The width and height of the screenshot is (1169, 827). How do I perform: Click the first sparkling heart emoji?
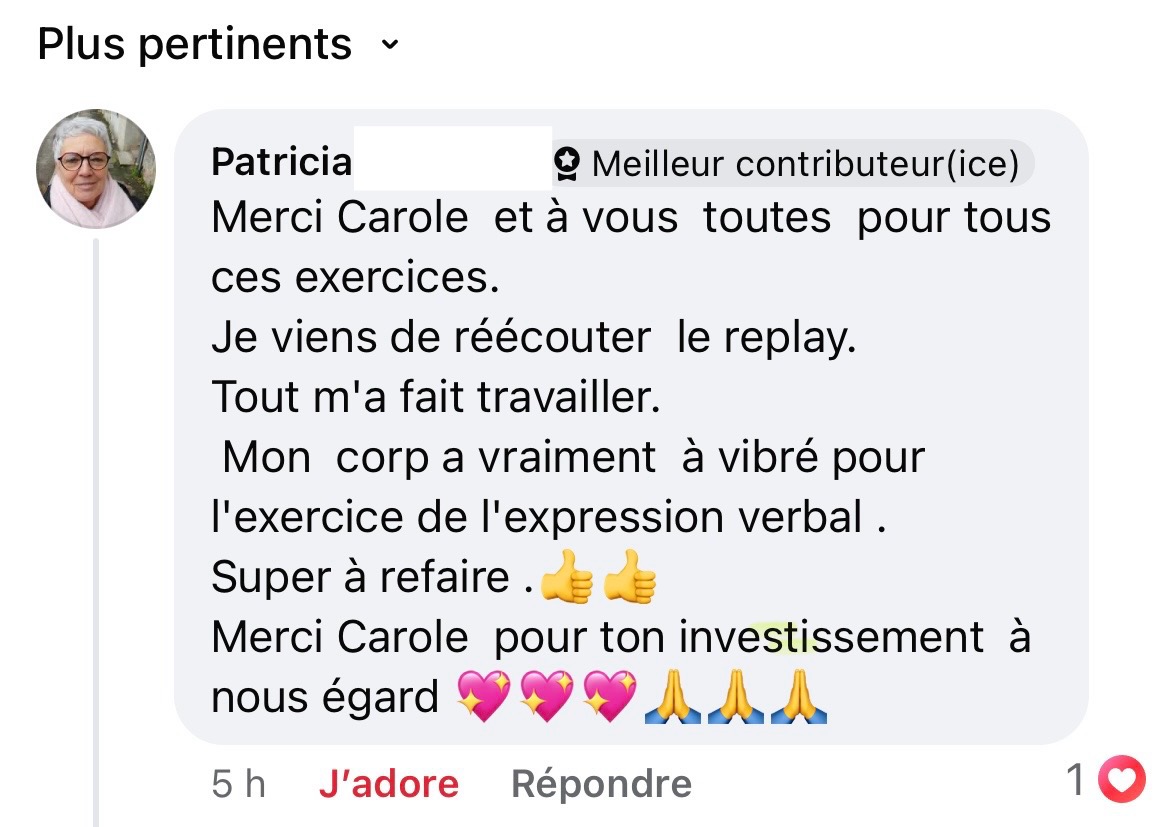coord(483,697)
